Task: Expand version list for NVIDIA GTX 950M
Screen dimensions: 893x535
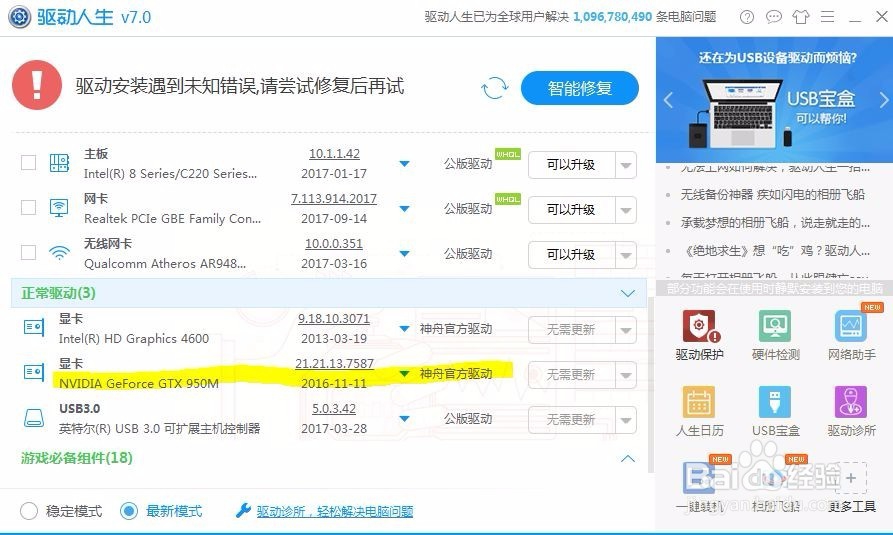Action: pos(404,374)
